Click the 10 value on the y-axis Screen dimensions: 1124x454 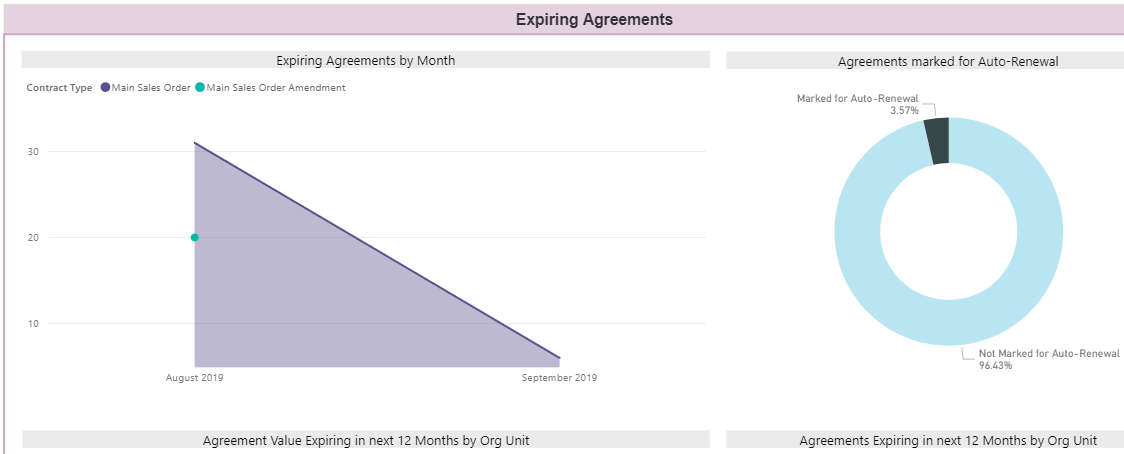pos(33,323)
